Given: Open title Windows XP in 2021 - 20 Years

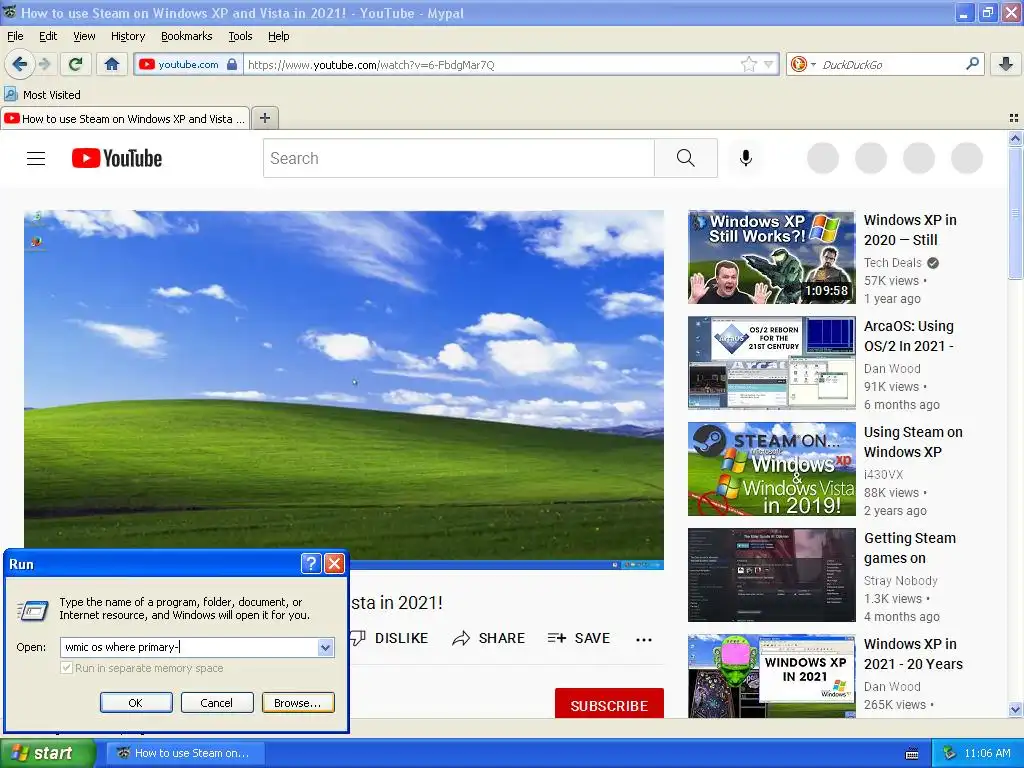Looking at the screenshot, I should (x=913, y=654).
